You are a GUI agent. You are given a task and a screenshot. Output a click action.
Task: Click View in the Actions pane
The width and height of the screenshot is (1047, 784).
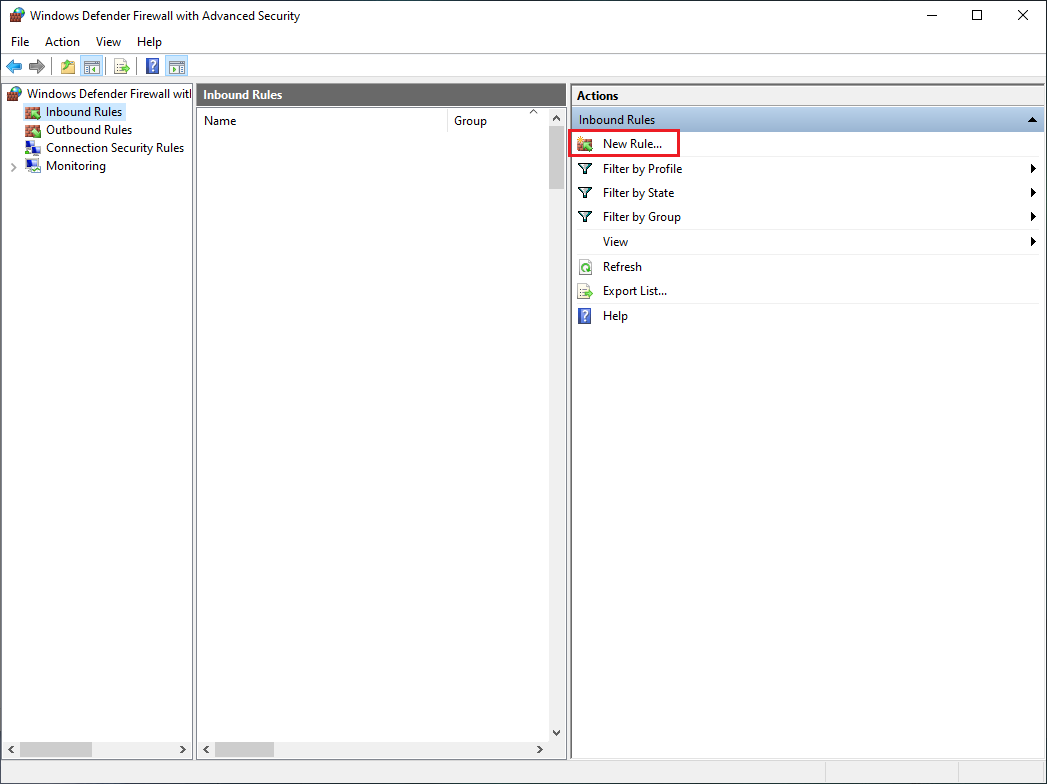[616, 242]
